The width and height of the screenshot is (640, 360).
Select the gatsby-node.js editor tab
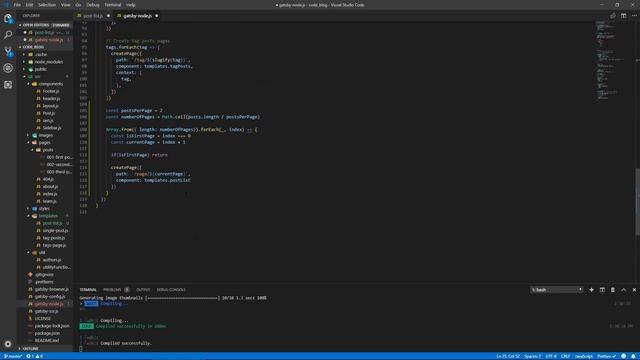click(137, 16)
